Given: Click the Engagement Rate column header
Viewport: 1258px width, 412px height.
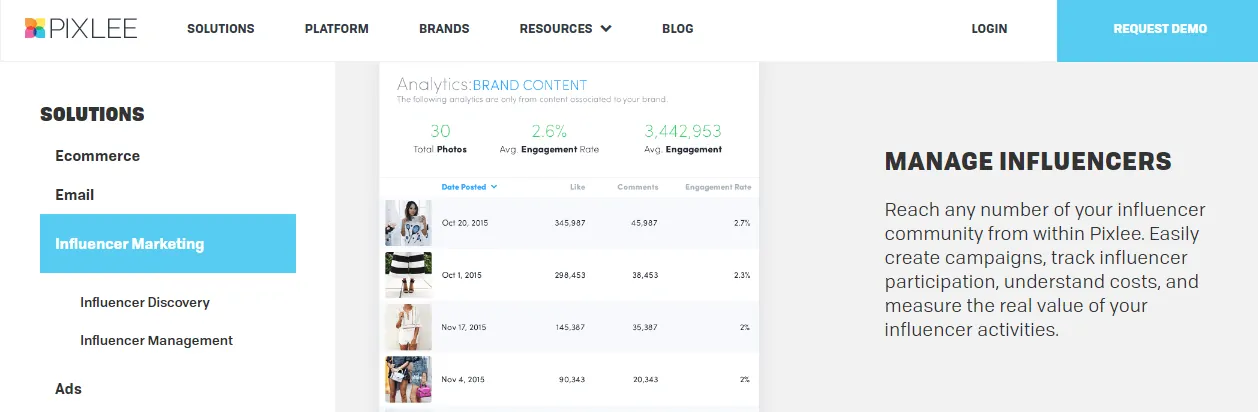Looking at the screenshot, I should (x=717, y=187).
